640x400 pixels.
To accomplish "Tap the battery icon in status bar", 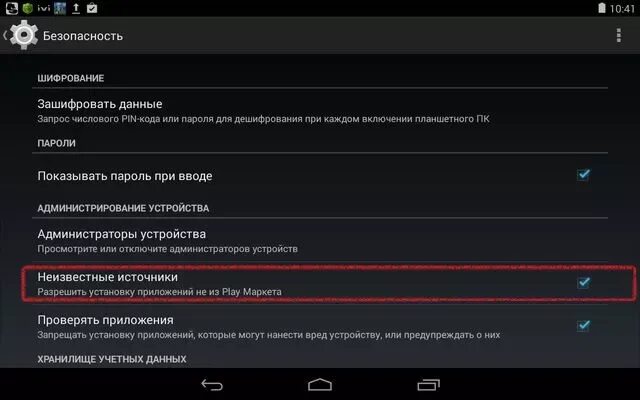I will click(602, 8).
